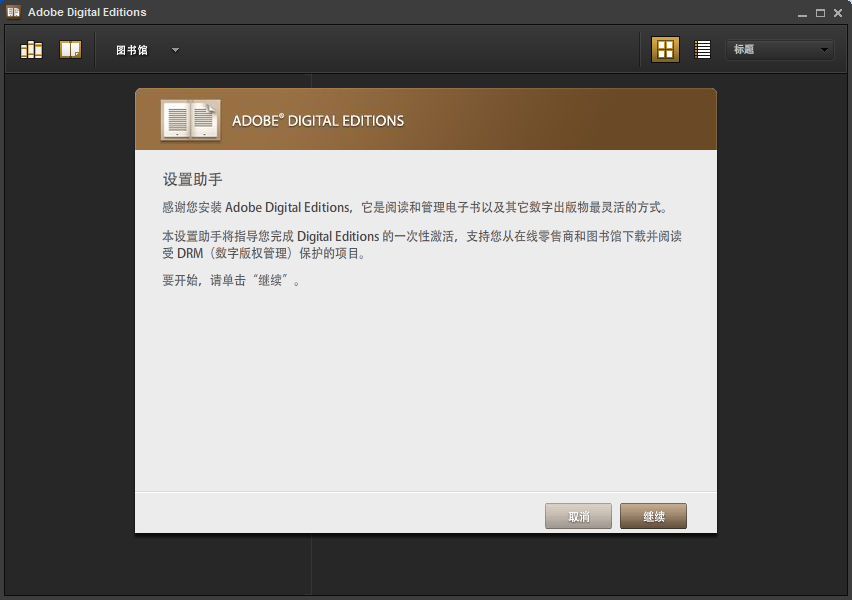
Task: Expand the 标题 sort combo box
Action: [780, 49]
